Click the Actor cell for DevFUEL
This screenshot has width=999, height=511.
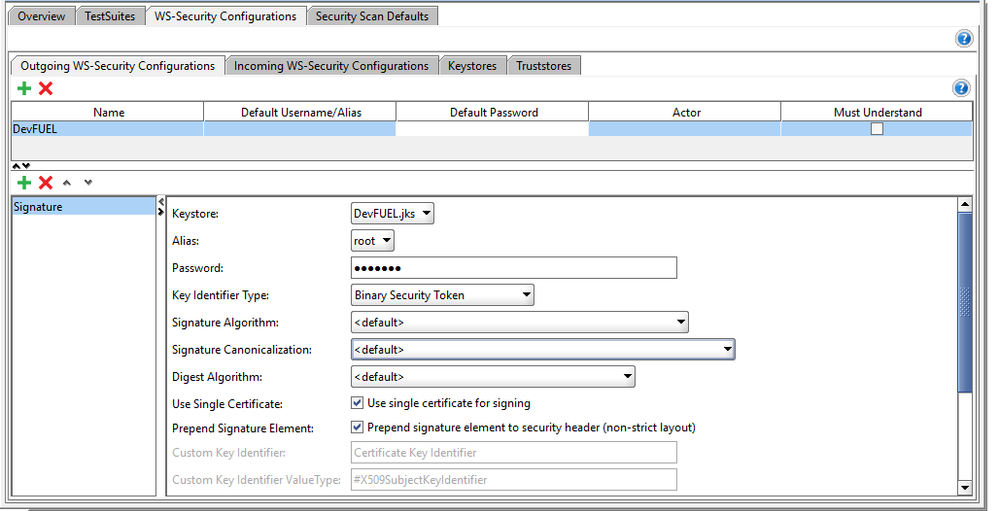(685, 129)
